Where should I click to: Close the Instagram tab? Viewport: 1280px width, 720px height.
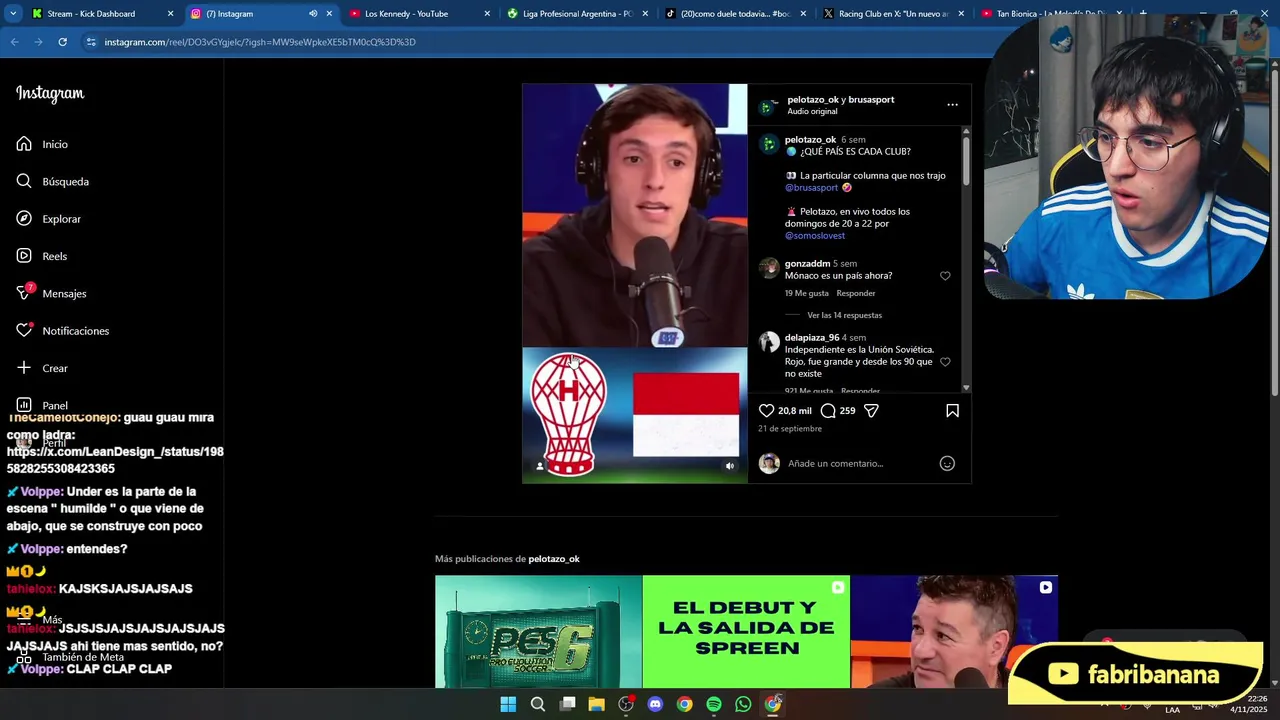click(329, 14)
